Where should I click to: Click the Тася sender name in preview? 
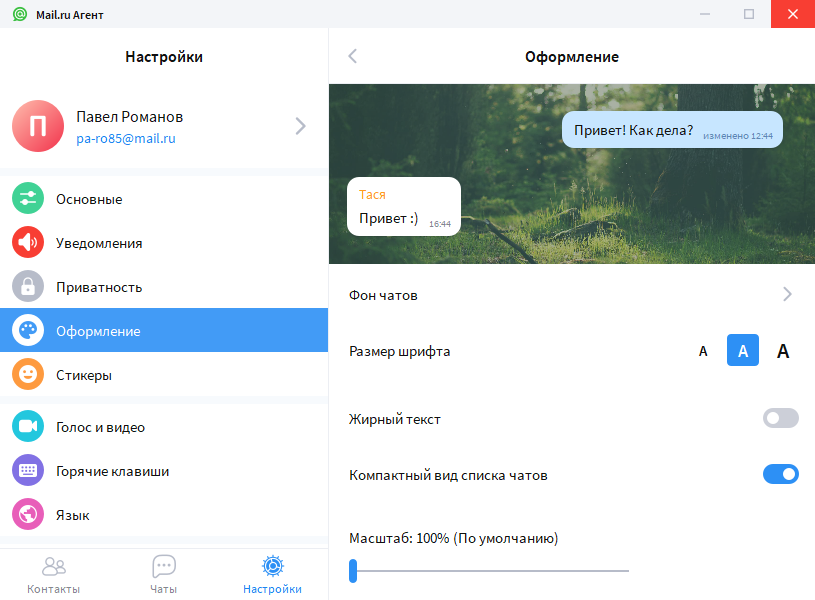[372, 194]
